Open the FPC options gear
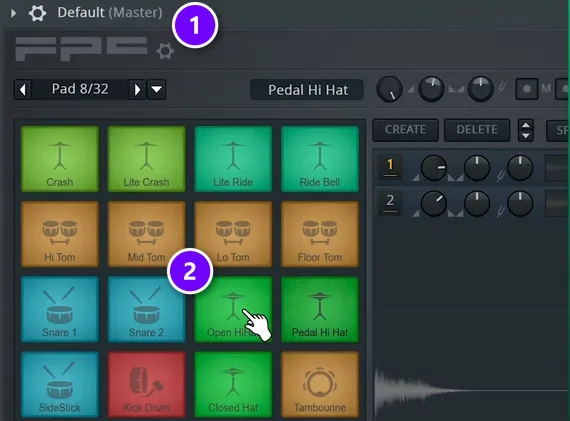 tap(165, 51)
